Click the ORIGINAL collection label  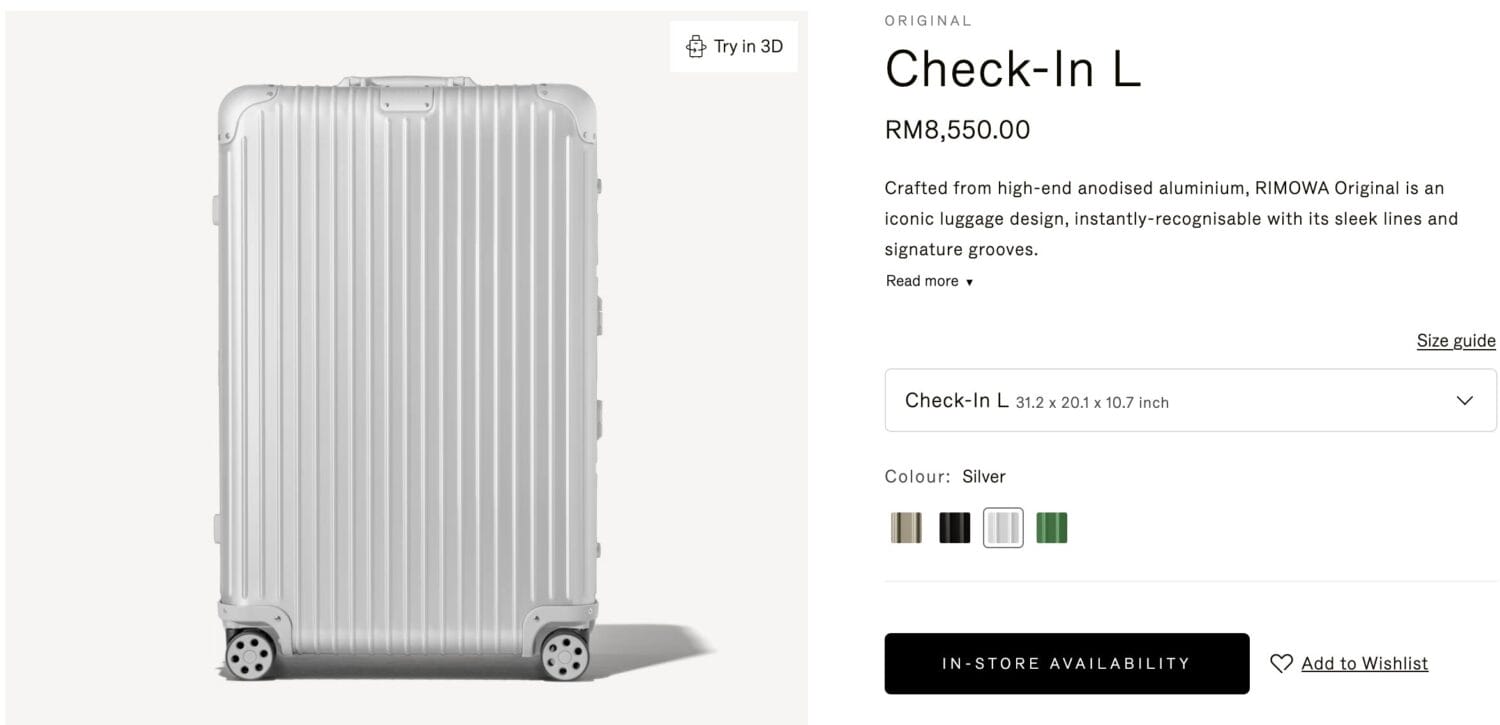[928, 20]
